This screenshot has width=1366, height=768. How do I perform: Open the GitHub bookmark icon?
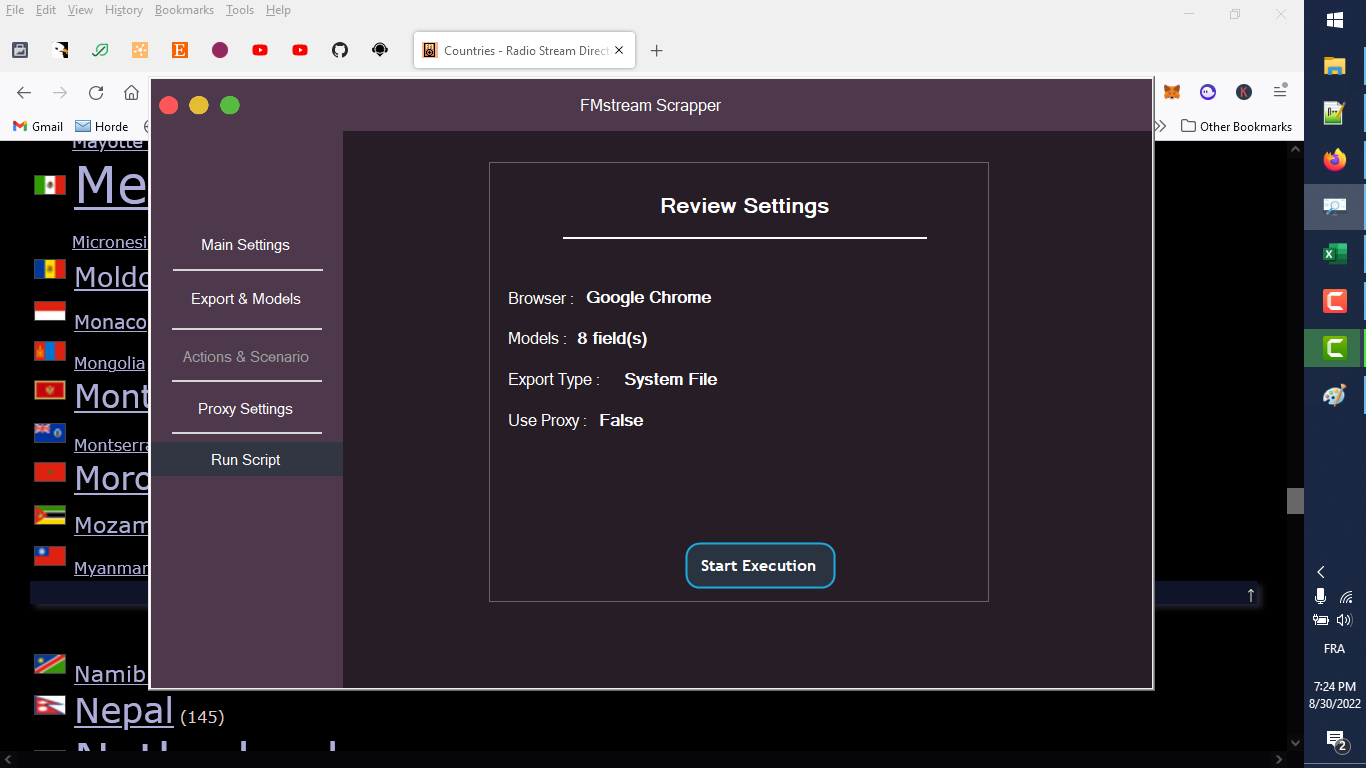[340, 50]
